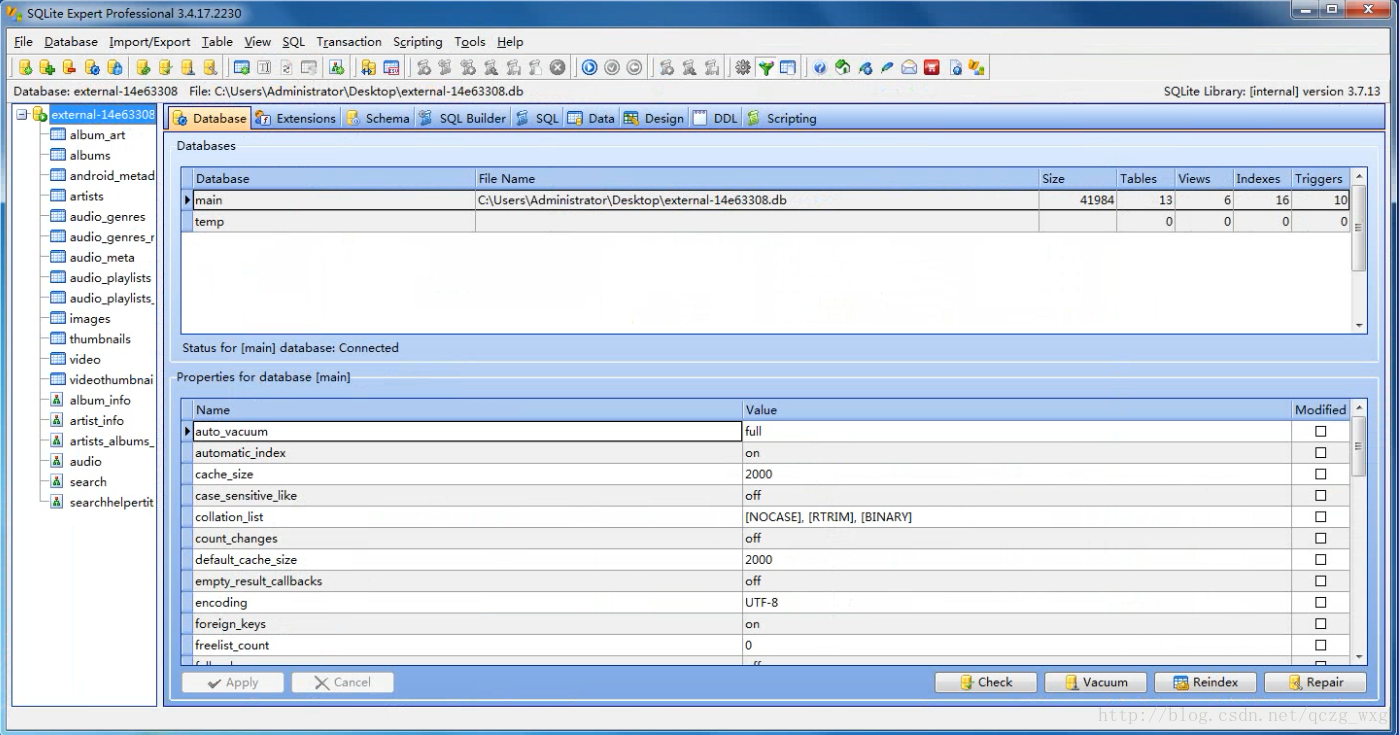Click the New View toolbar icon
Viewport: 1399px width, 735px height.
[337, 67]
